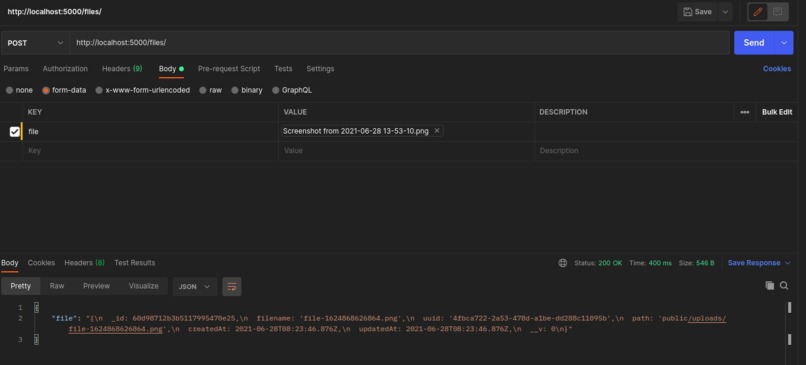This screenshot has width=806, height=365.
Task: Open the Settings tab
Action: click(x=320, y=69)
